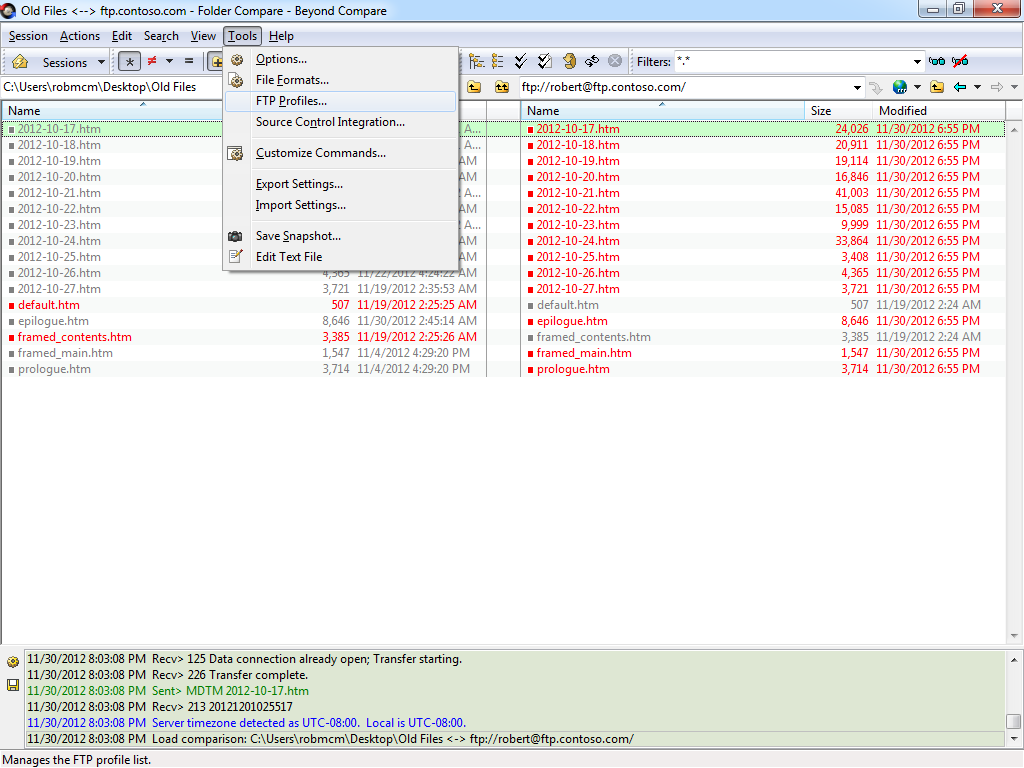Expand the right FTP path dropdown
The height and width of the screenshot is (768, 1024).
click(858, 87)
